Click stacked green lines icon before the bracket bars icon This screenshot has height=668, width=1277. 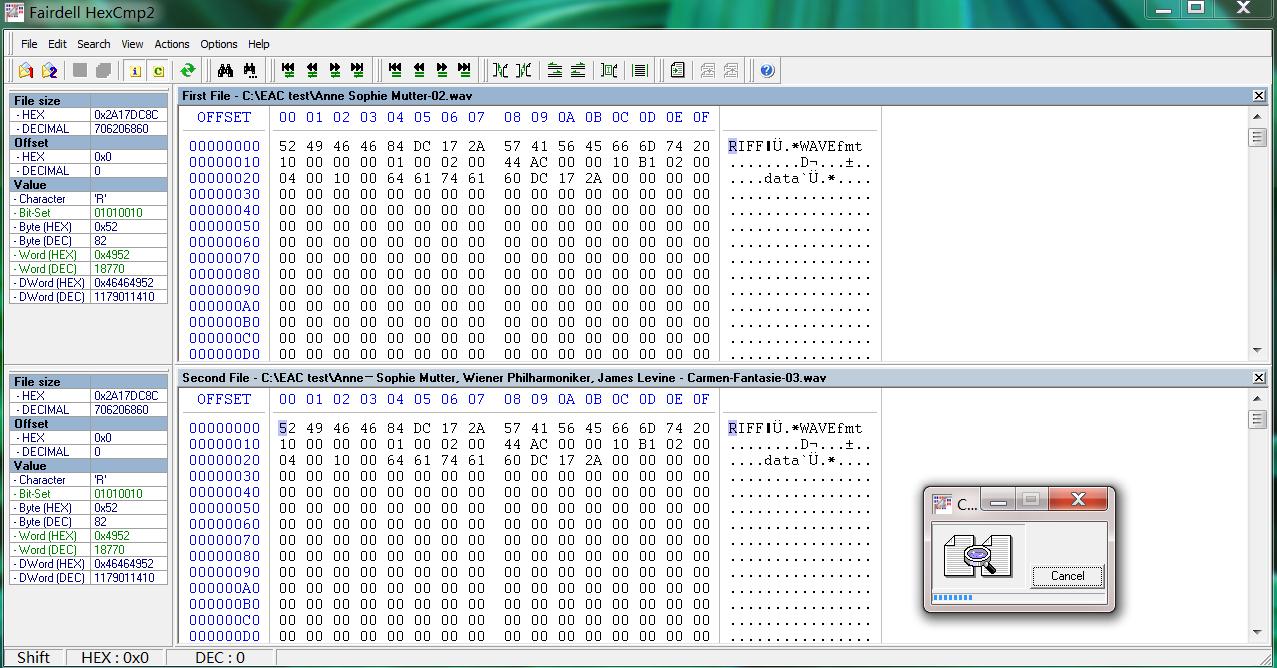click(577, 70)
